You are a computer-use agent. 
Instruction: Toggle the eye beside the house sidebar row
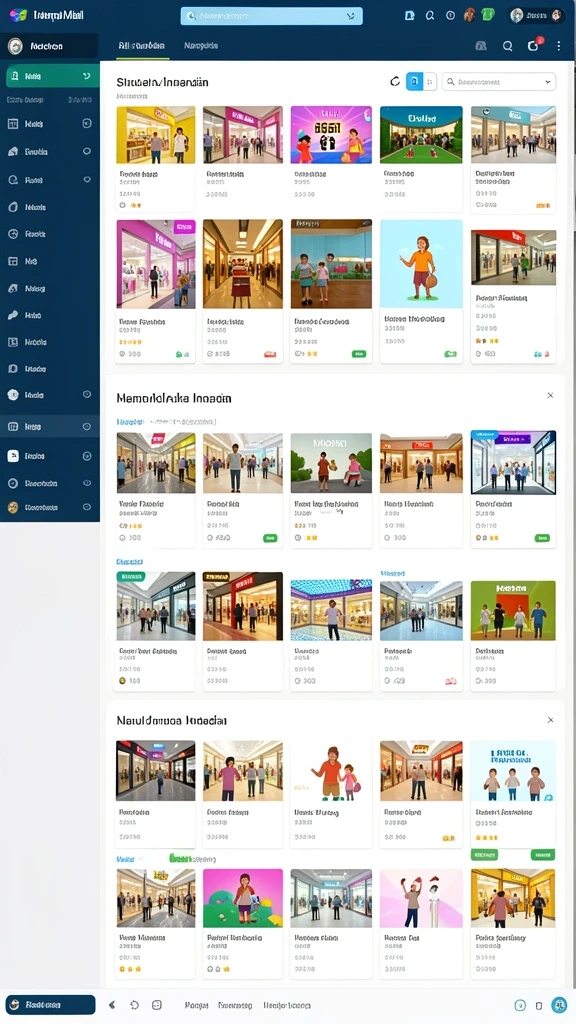point(87,152)
